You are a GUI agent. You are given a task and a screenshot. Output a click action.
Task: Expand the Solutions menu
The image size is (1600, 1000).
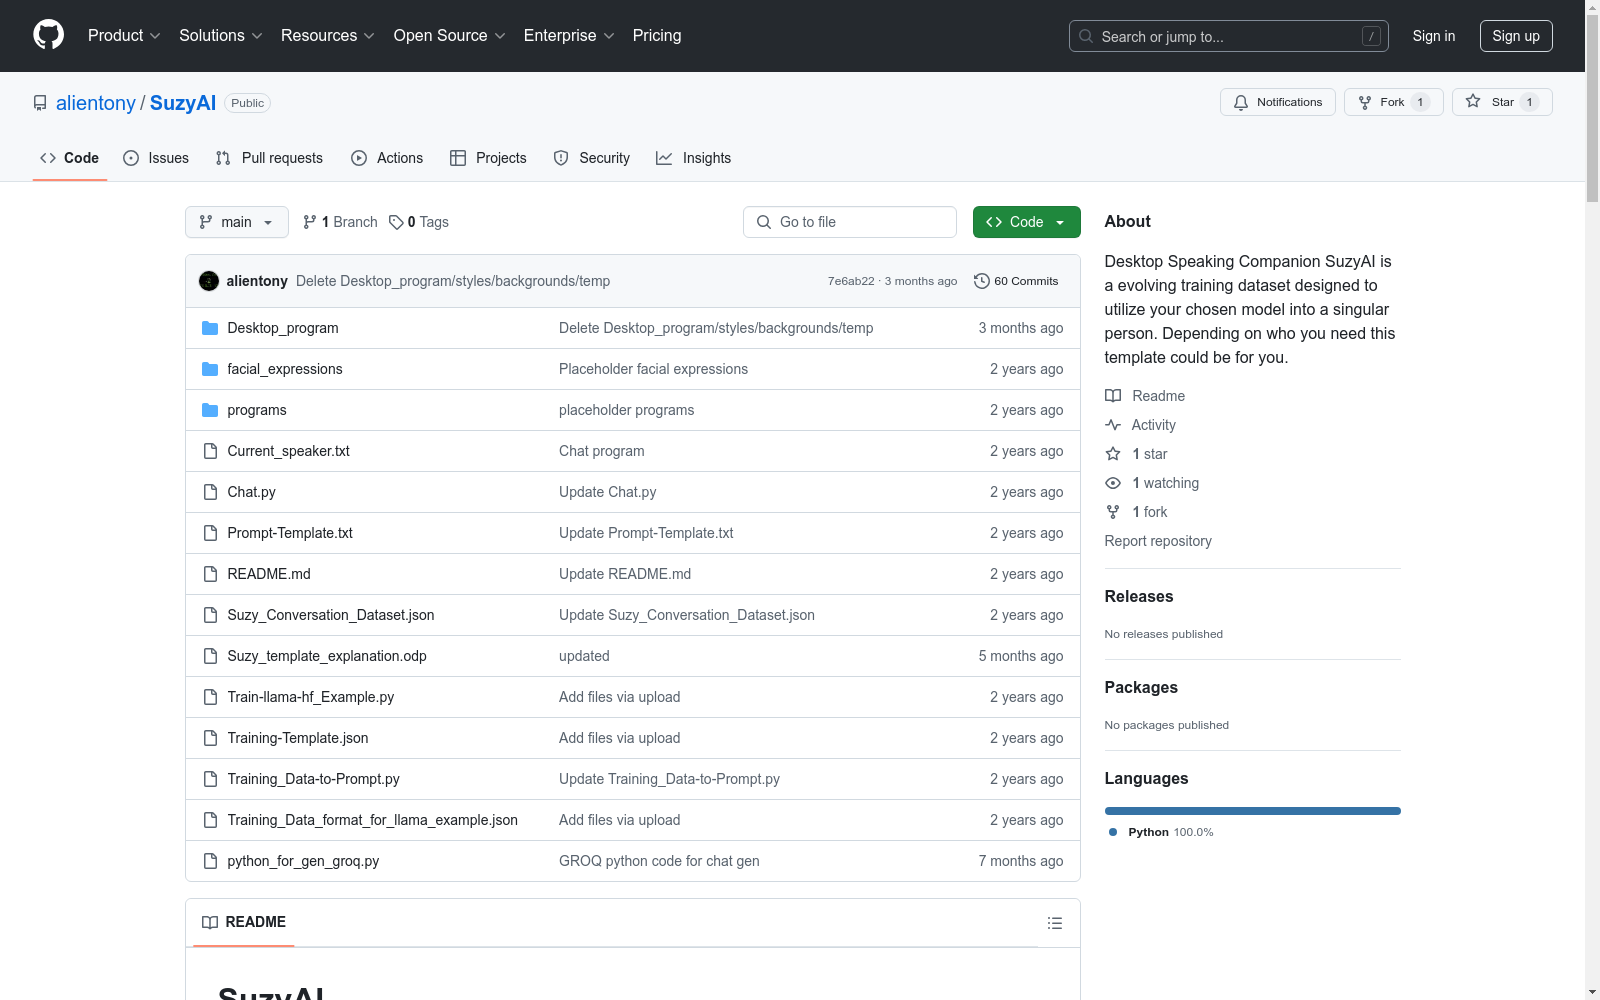[x=221, y=36]
